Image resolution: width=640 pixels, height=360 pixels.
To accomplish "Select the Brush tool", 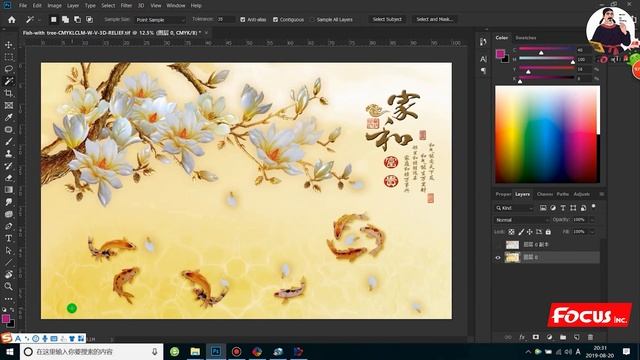I will click(9, 141).
